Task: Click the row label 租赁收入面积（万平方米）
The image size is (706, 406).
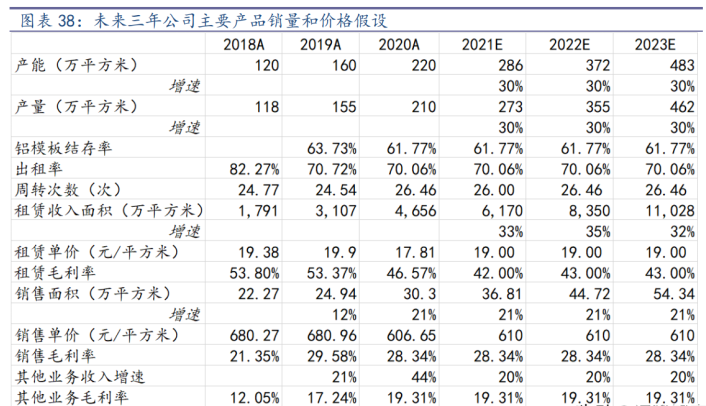Action: (x=109, y=210)
